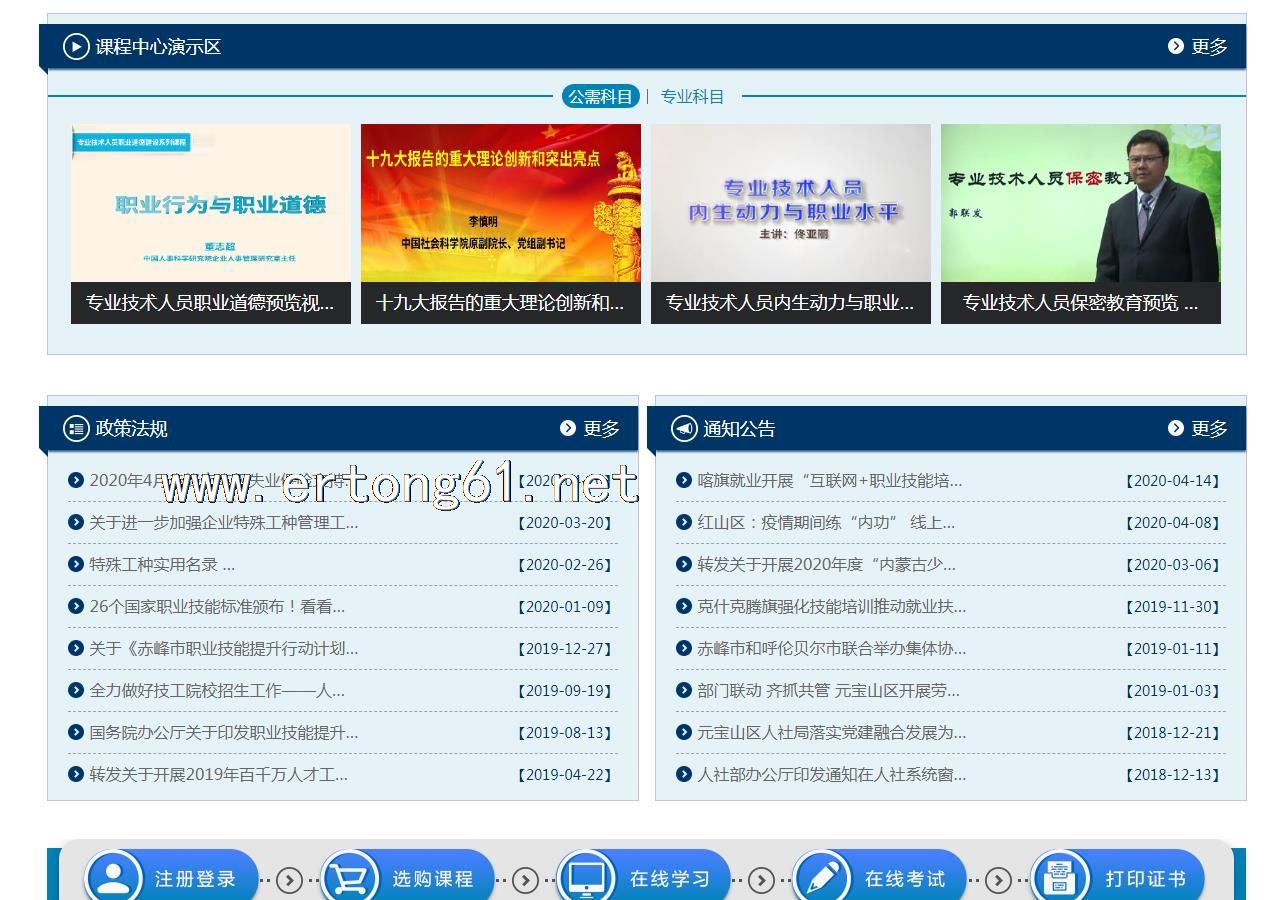The height and width of the screenshot is (900, 1282).
Task: Switch to the 公需科目 tab
Action: coord(600,97)
